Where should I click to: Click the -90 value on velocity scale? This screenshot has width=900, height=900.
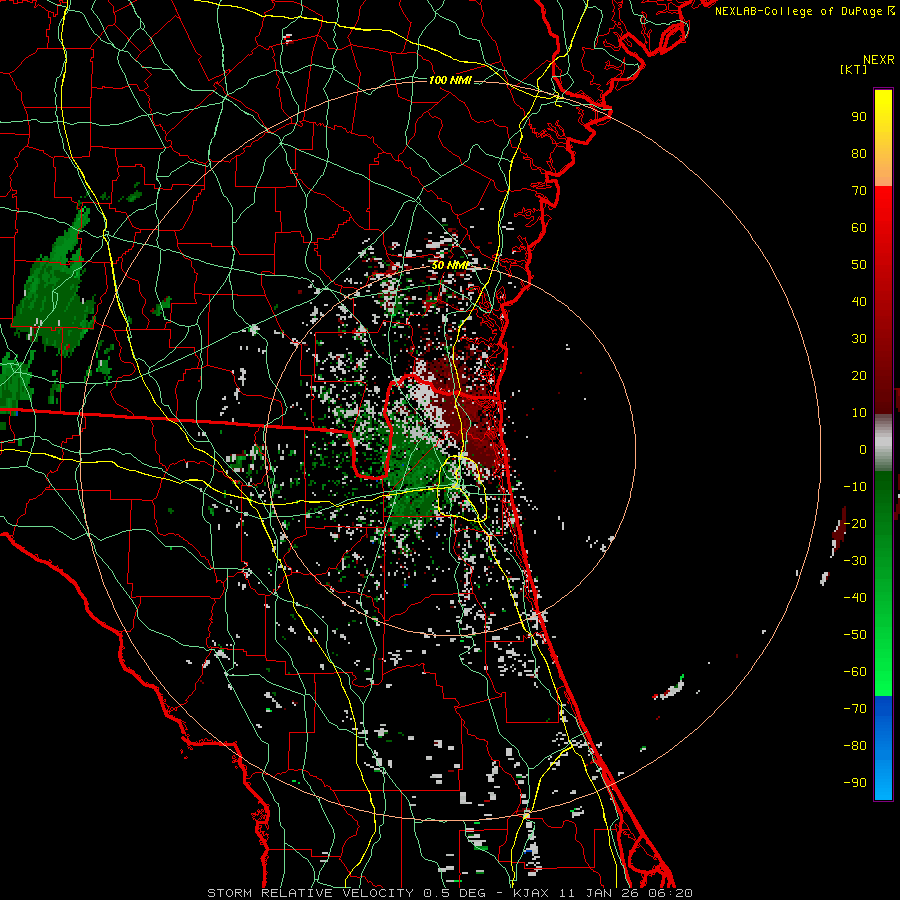855,783
